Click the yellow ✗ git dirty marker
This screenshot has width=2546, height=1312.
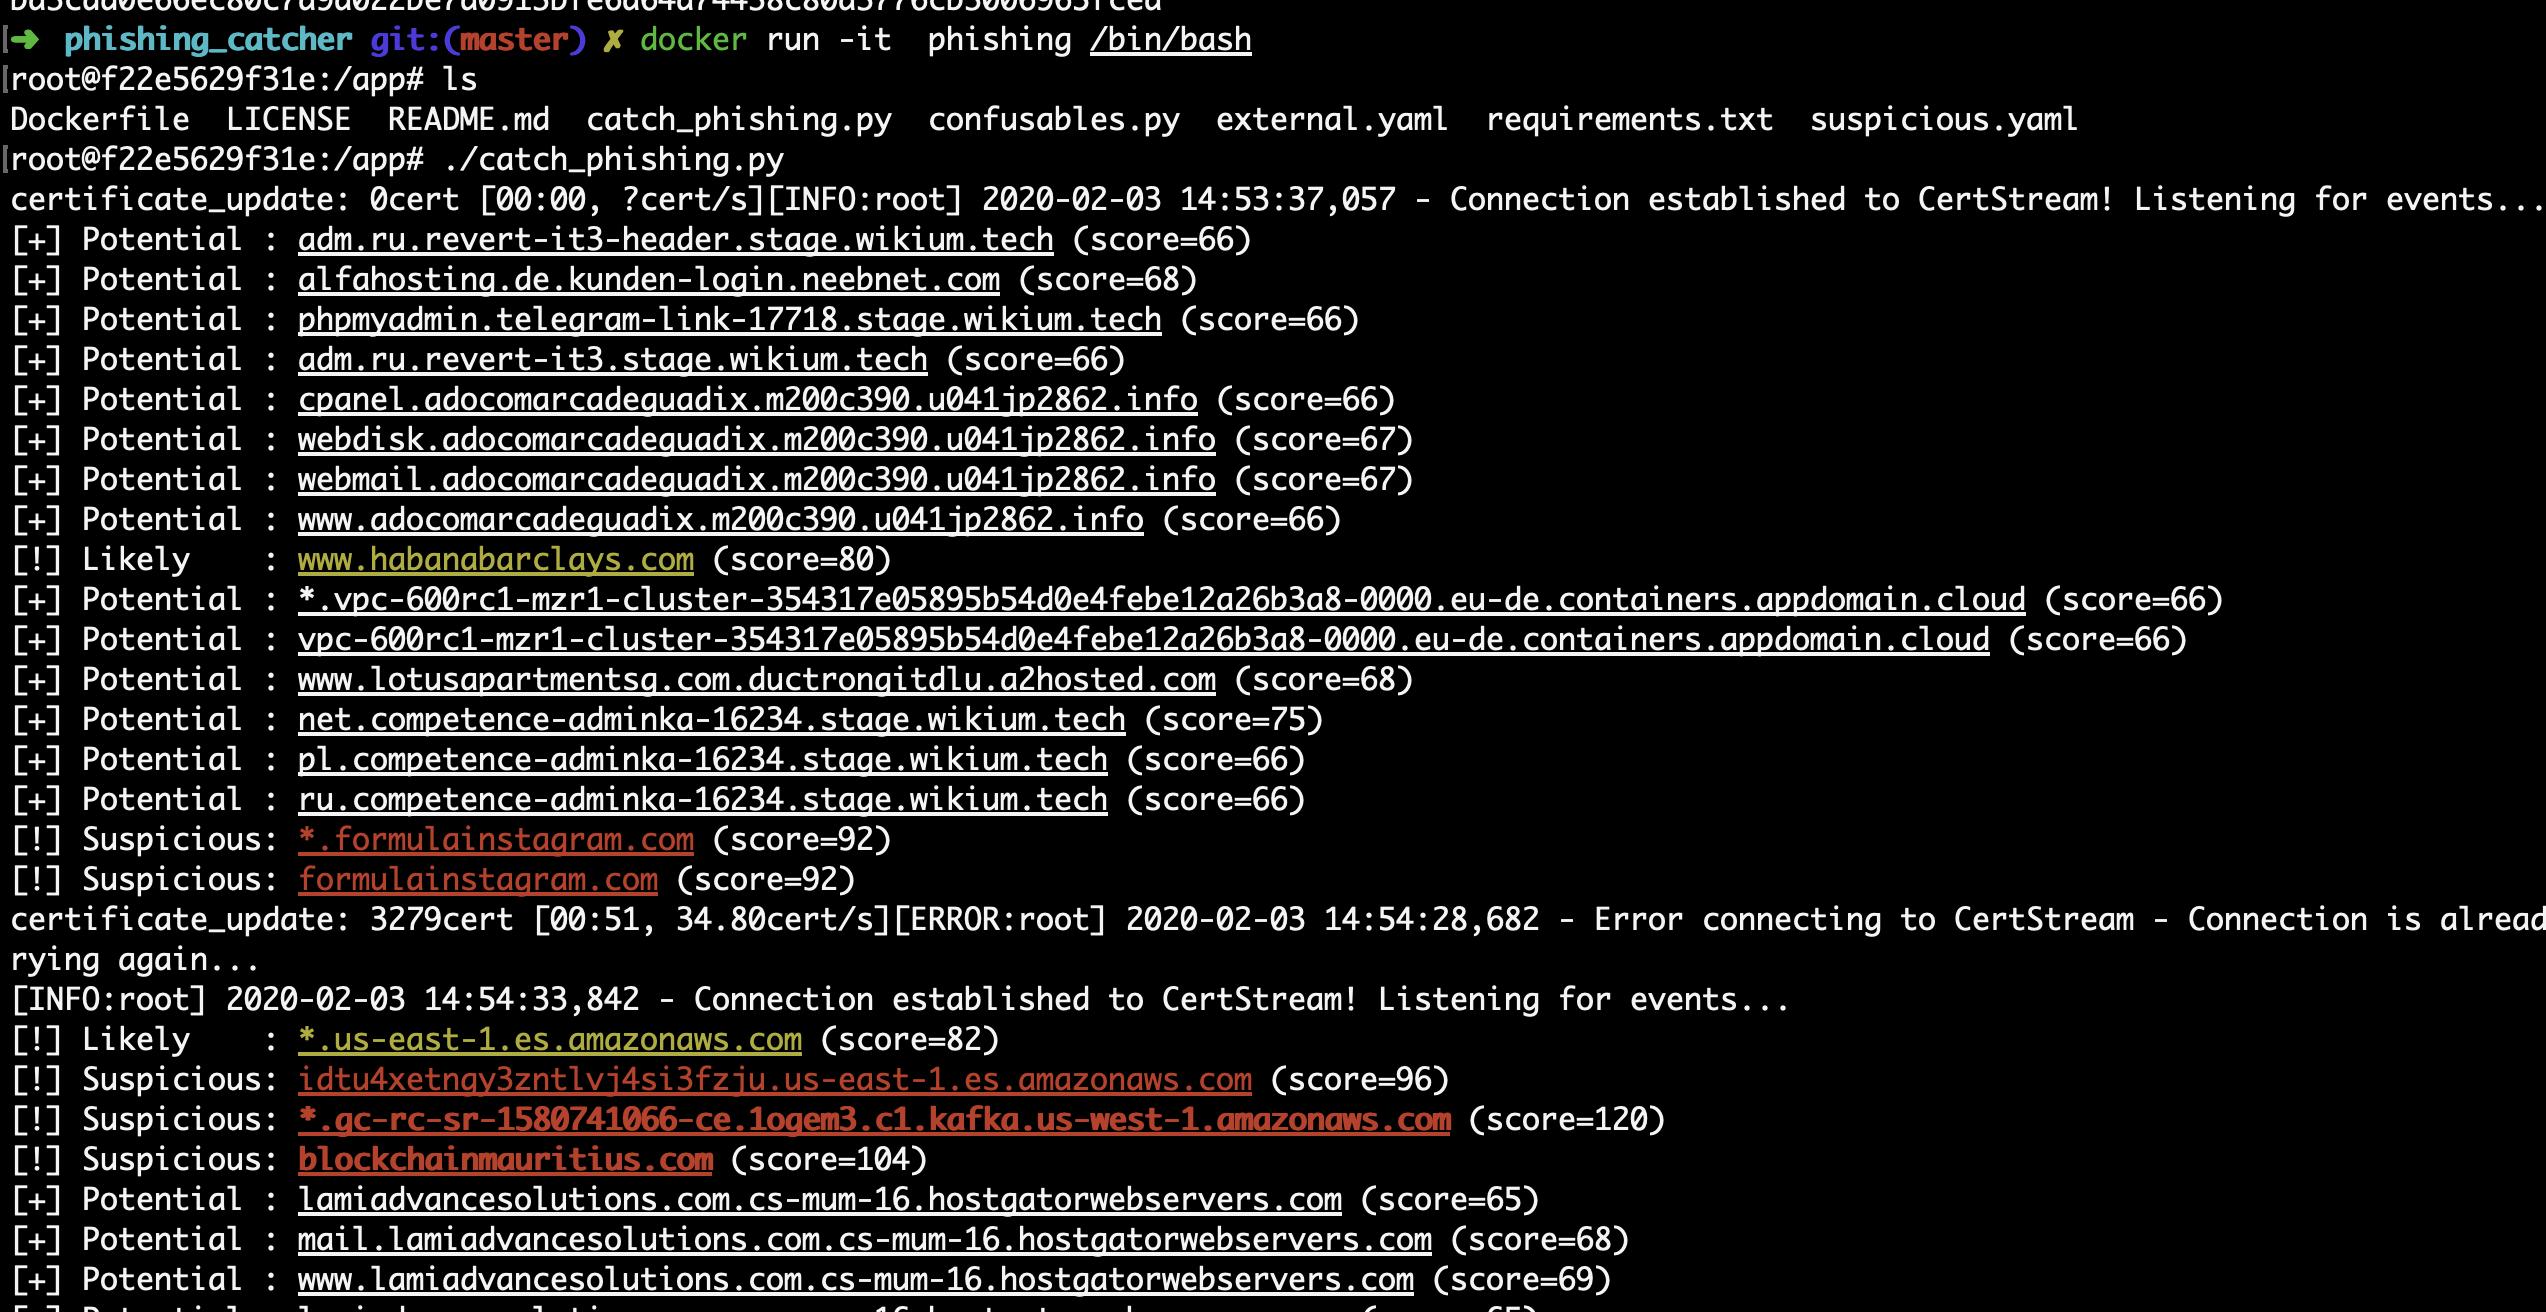point(612,40)
